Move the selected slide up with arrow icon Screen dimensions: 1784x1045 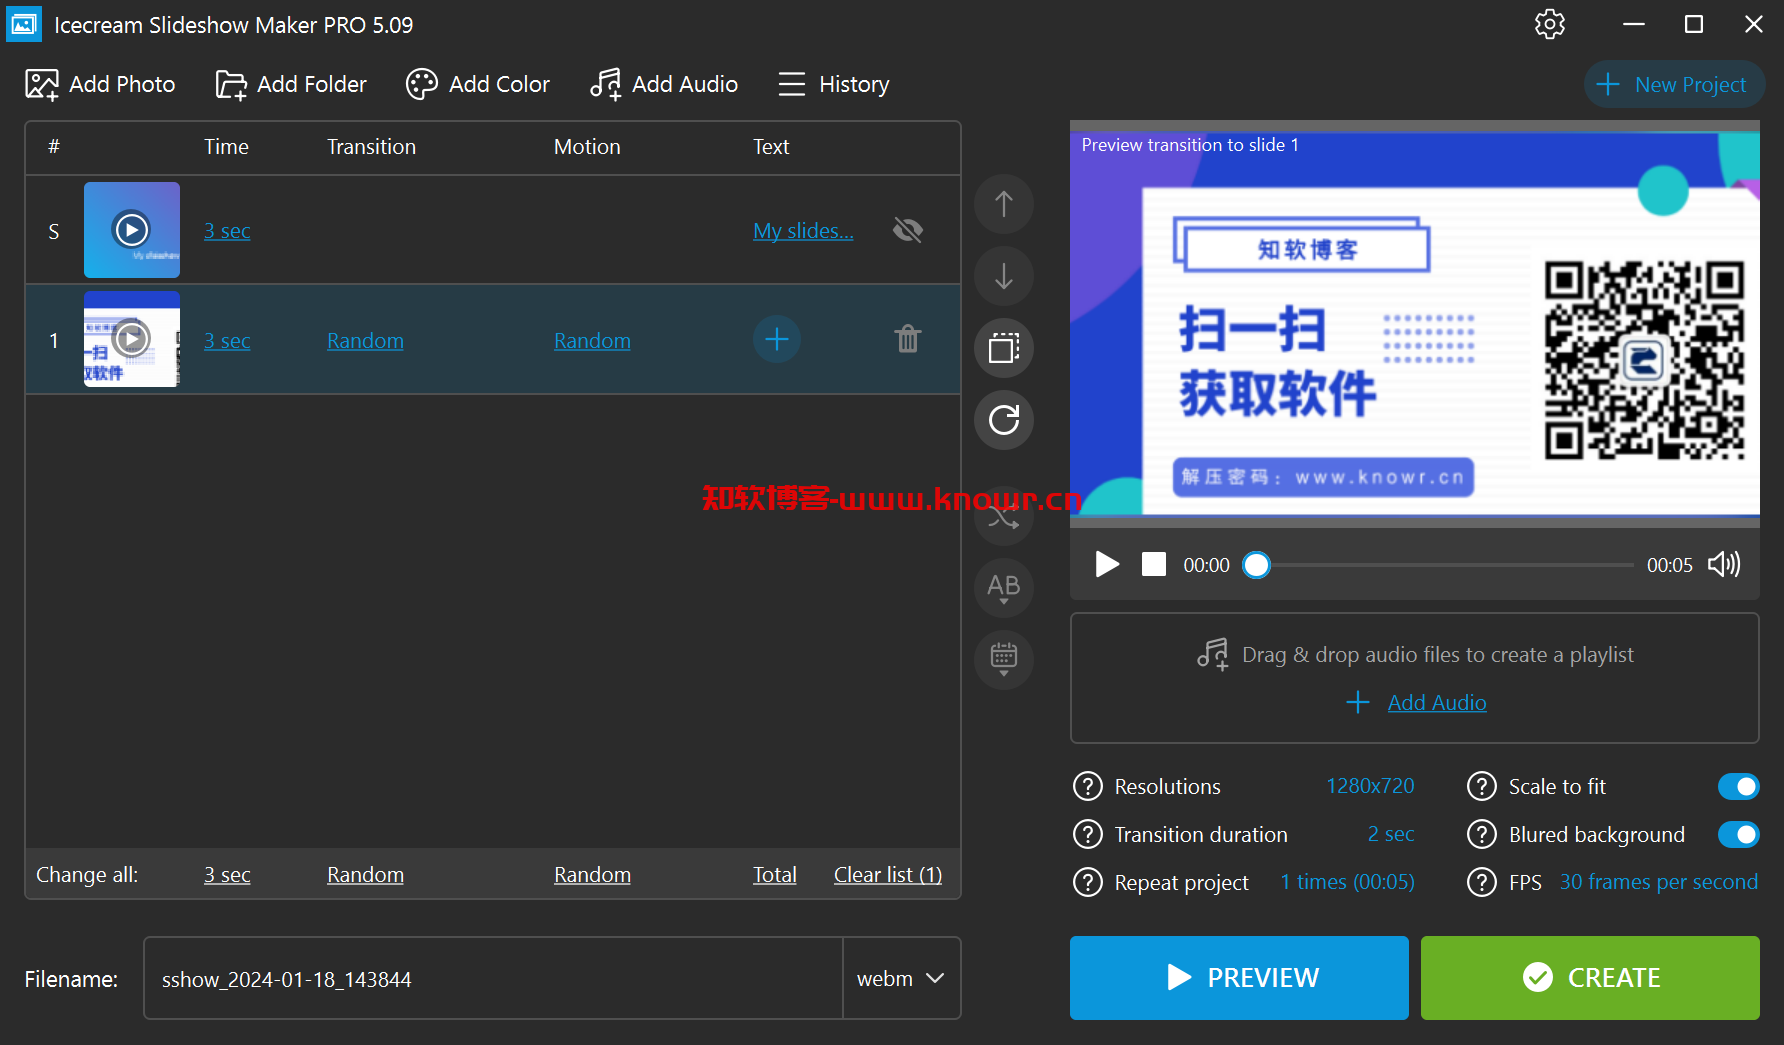(1004, 204)
